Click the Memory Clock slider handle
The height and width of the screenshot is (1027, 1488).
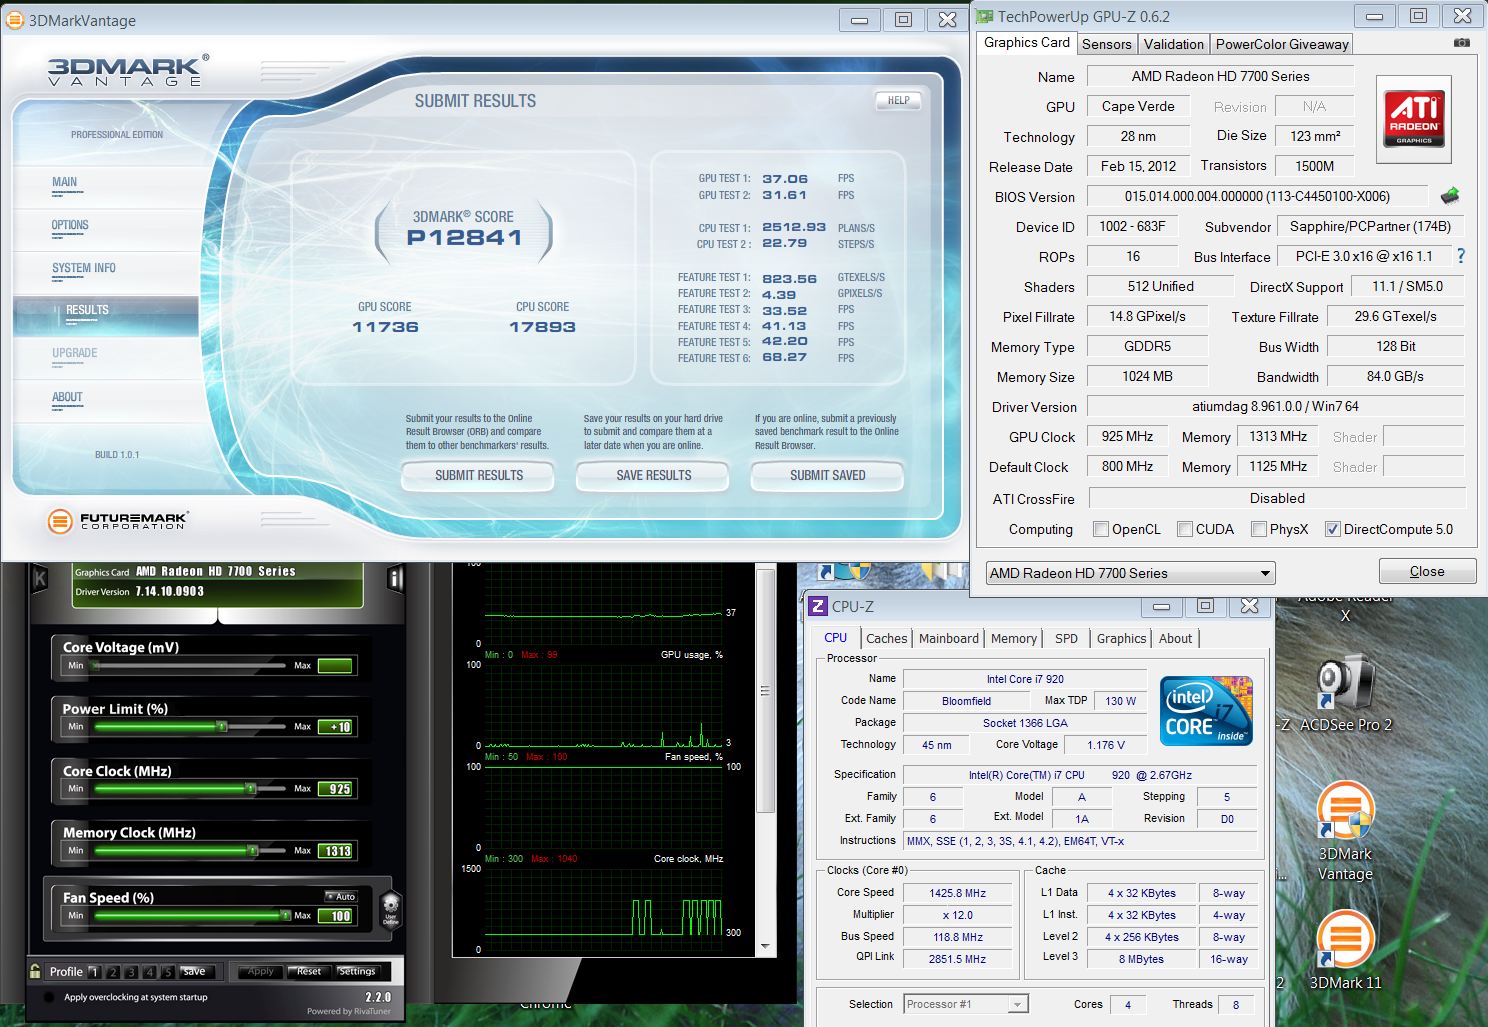[254, 851]
